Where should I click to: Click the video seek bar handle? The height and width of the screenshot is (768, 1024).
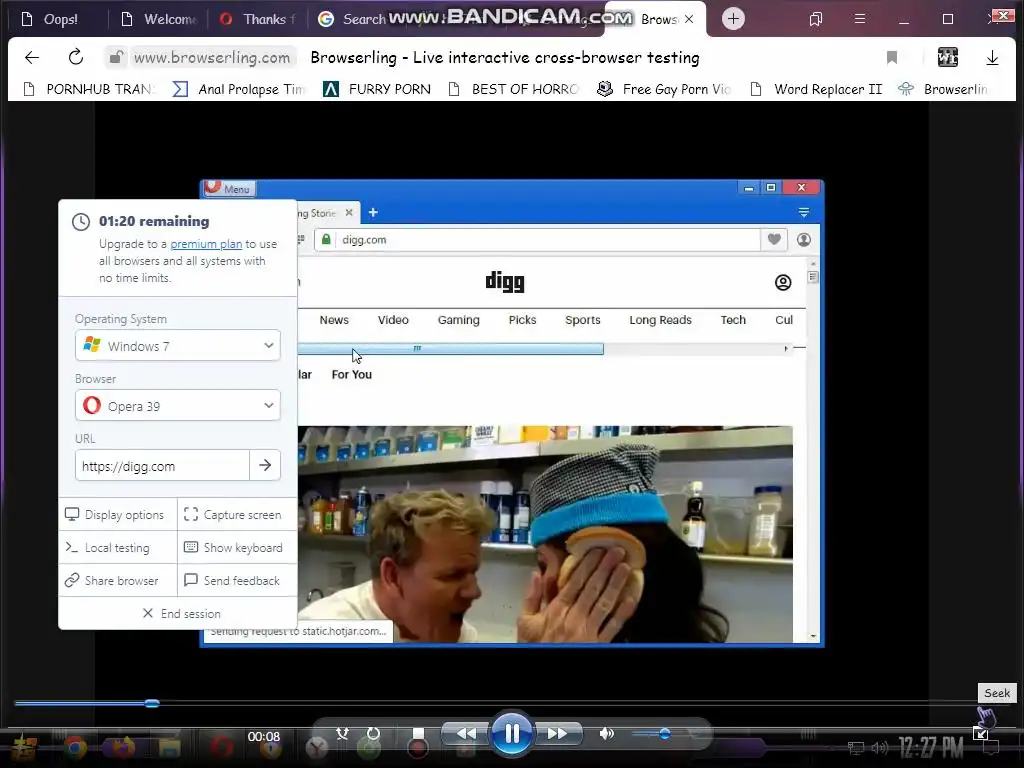pyautogui.click(x=152, y=703)
